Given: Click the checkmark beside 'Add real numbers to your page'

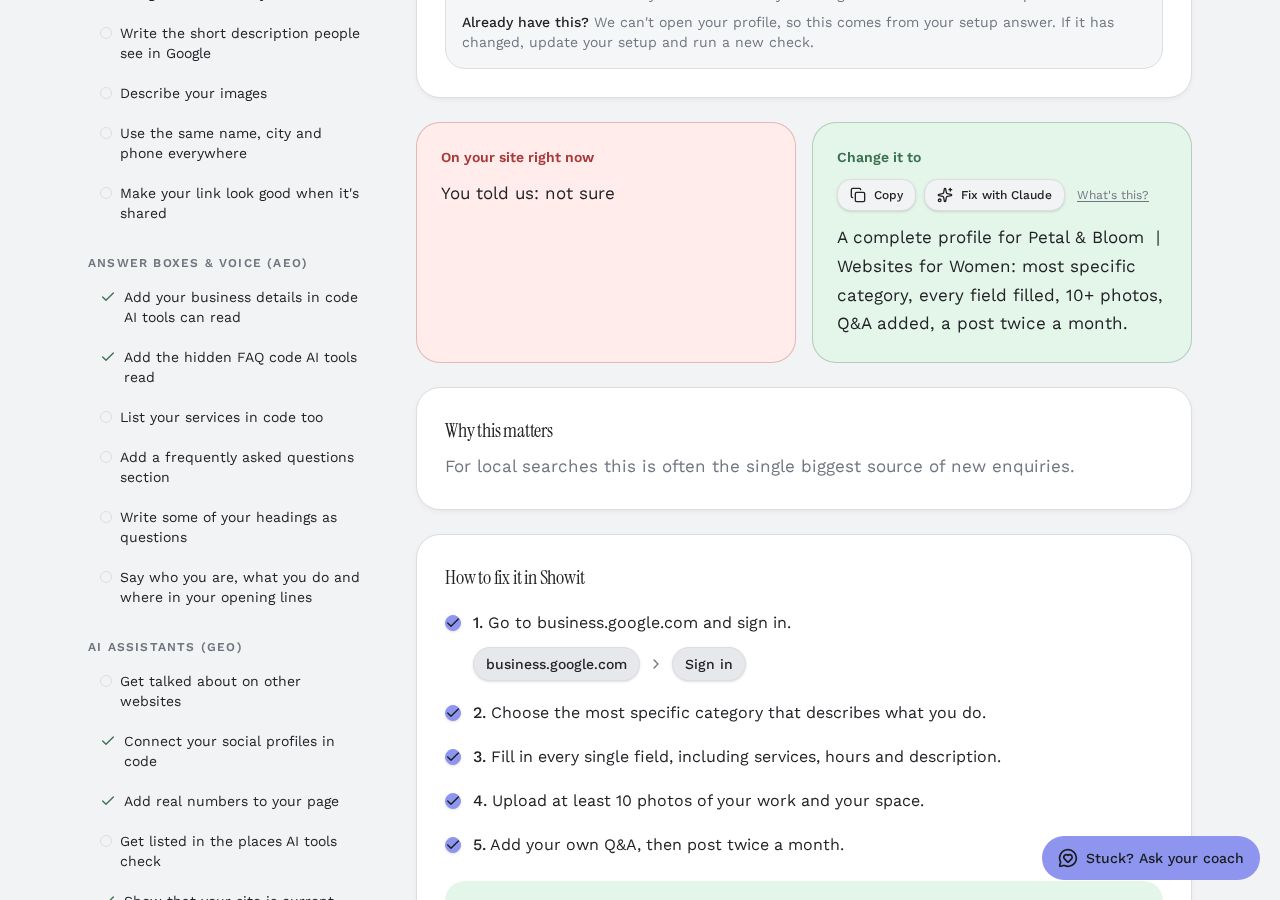Looking at the screenshot, I should click(107, 801).
